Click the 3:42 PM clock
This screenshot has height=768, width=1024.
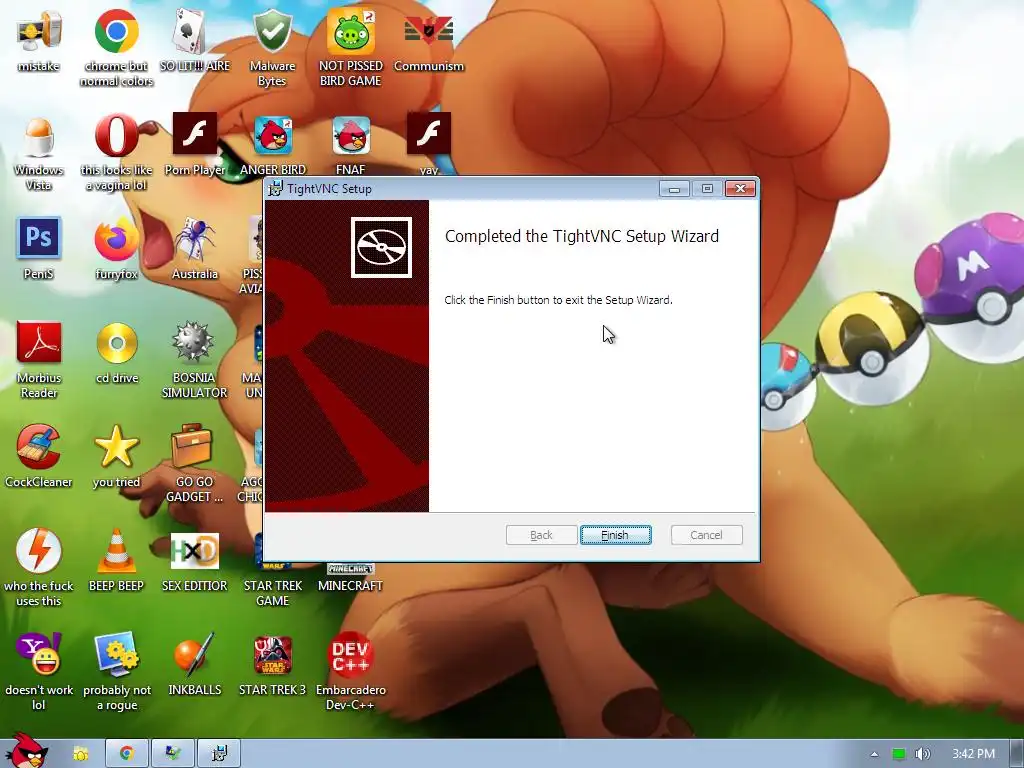tap(973, 754)
